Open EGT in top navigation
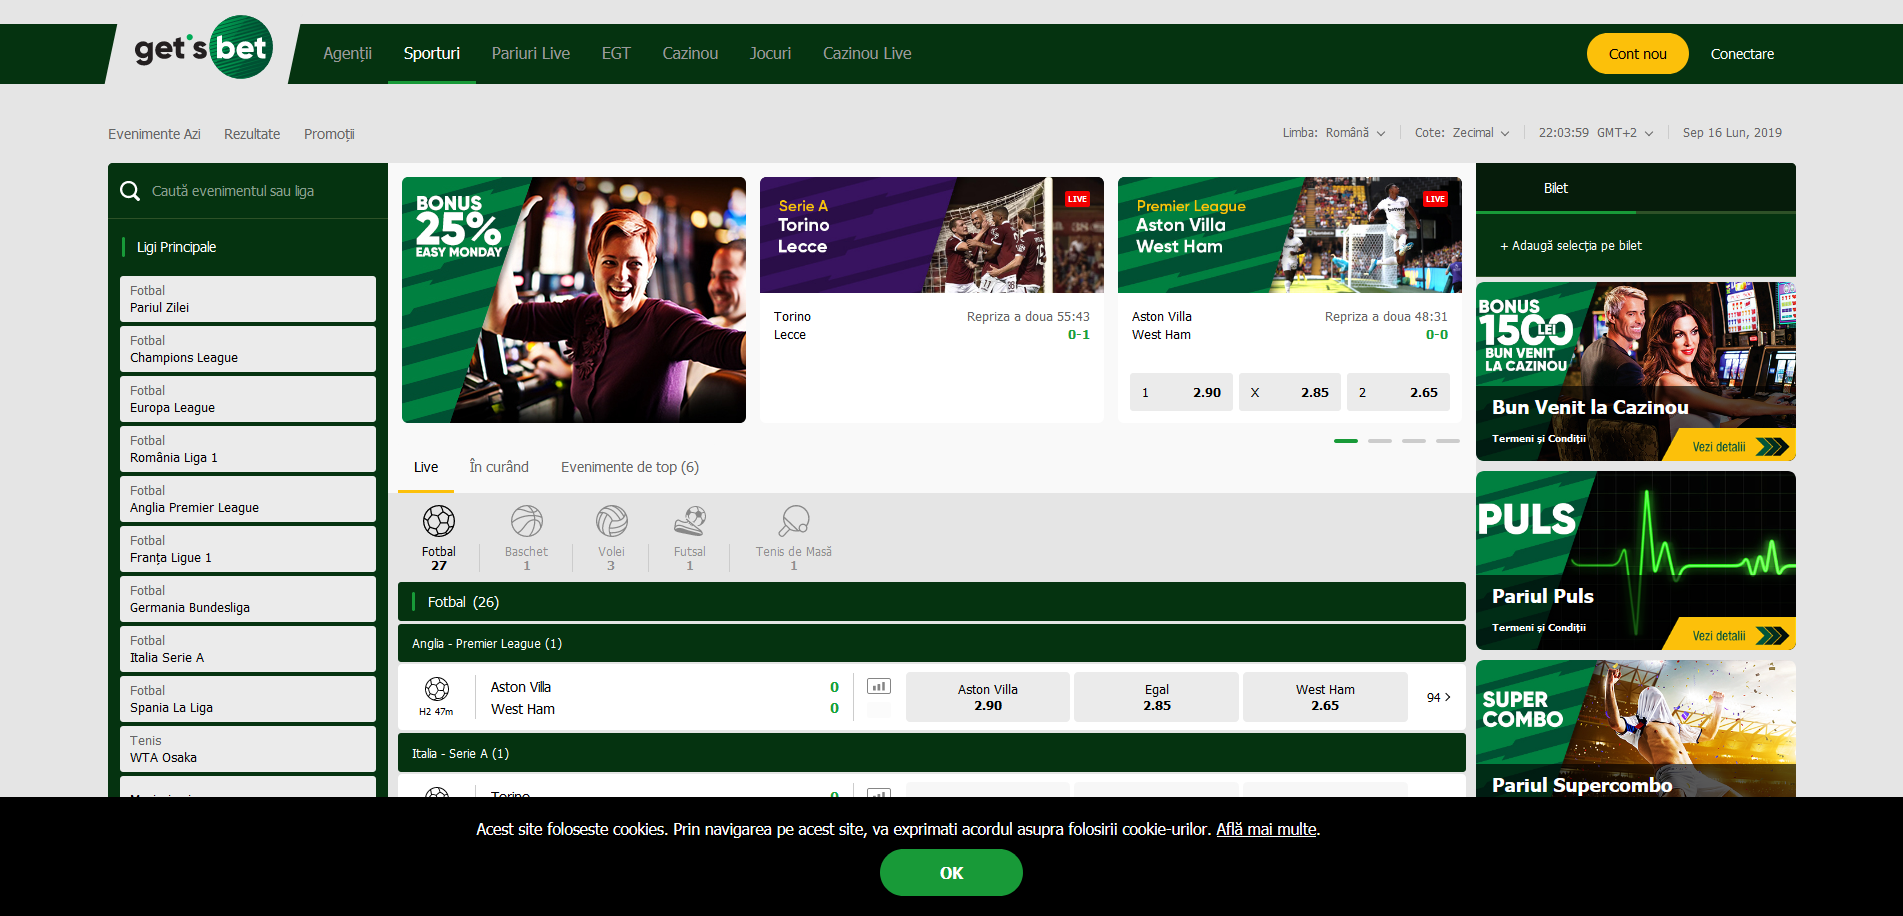The height and width of the screenshot is (916, 1903). [616, 54]
